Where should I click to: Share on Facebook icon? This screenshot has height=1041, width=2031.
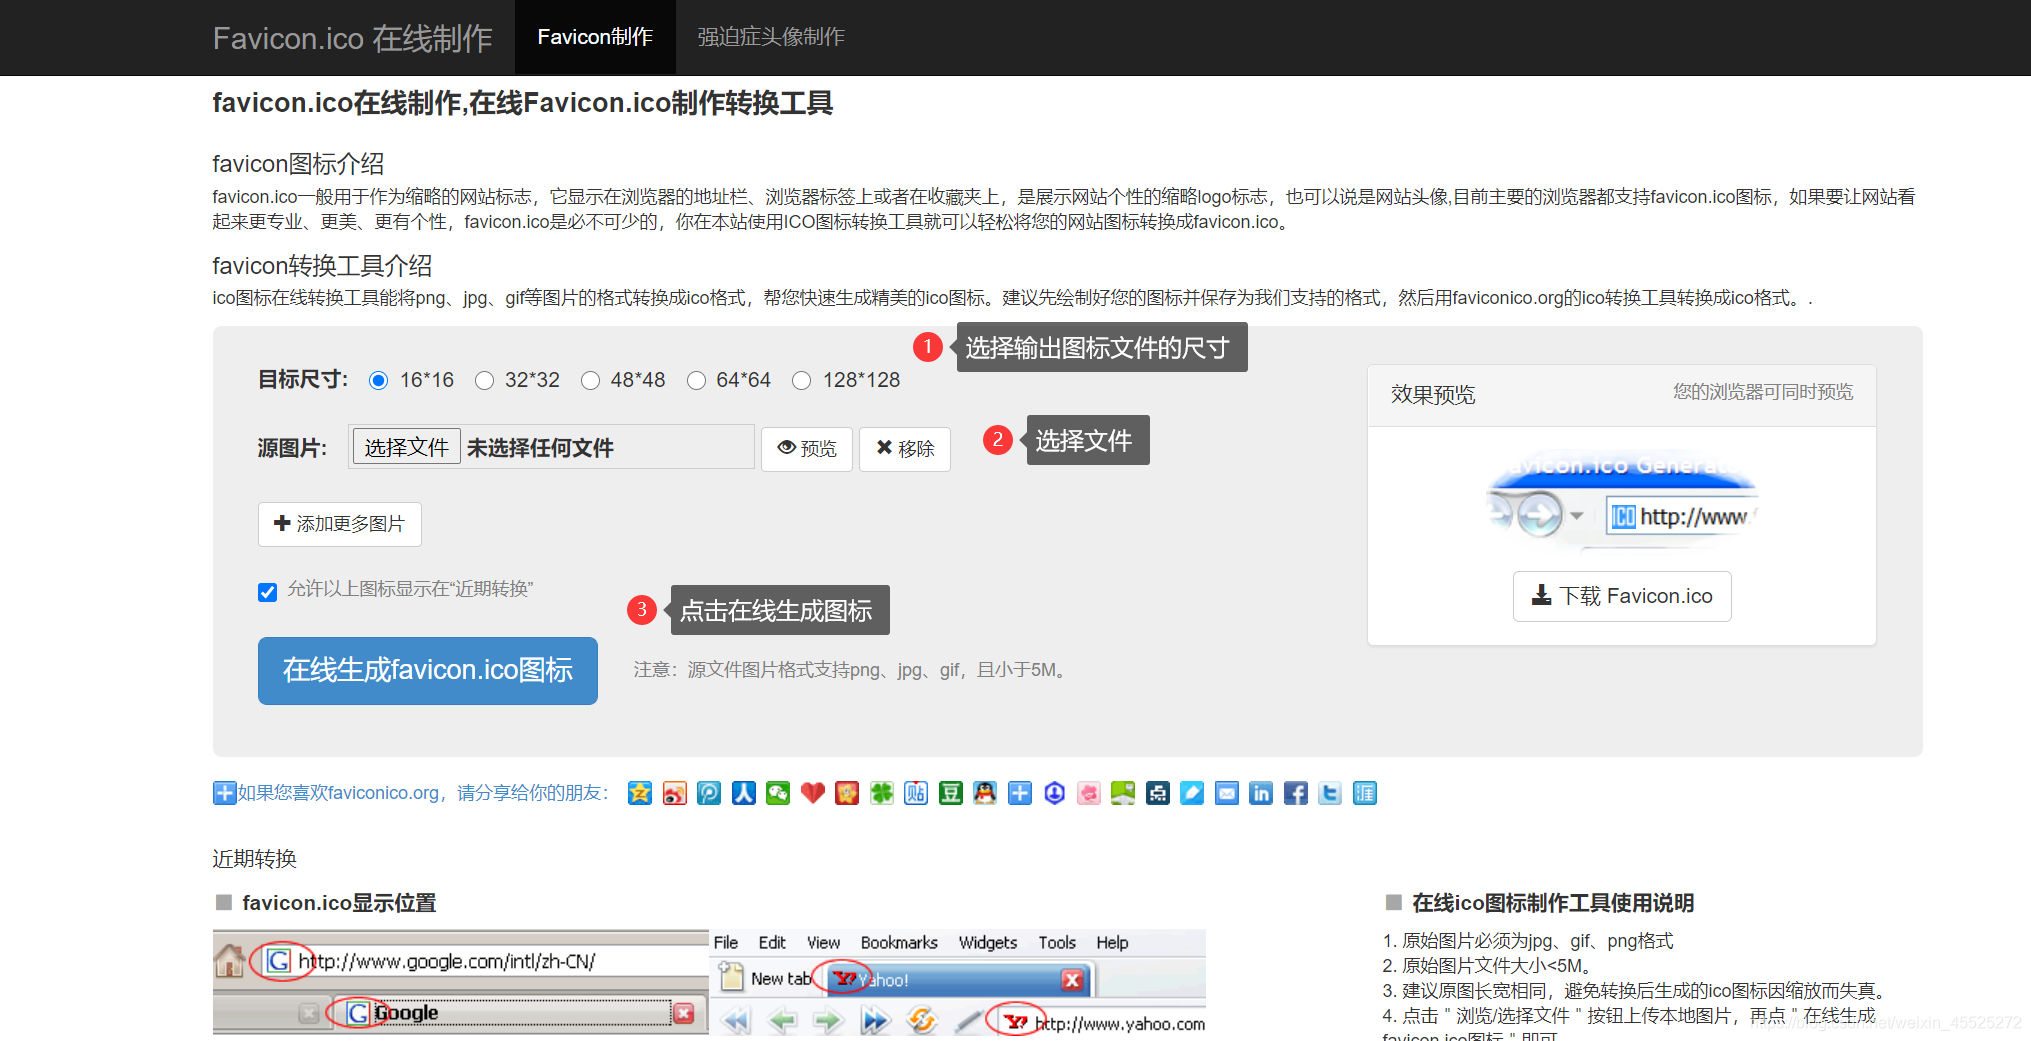[x=1295, y=793]
